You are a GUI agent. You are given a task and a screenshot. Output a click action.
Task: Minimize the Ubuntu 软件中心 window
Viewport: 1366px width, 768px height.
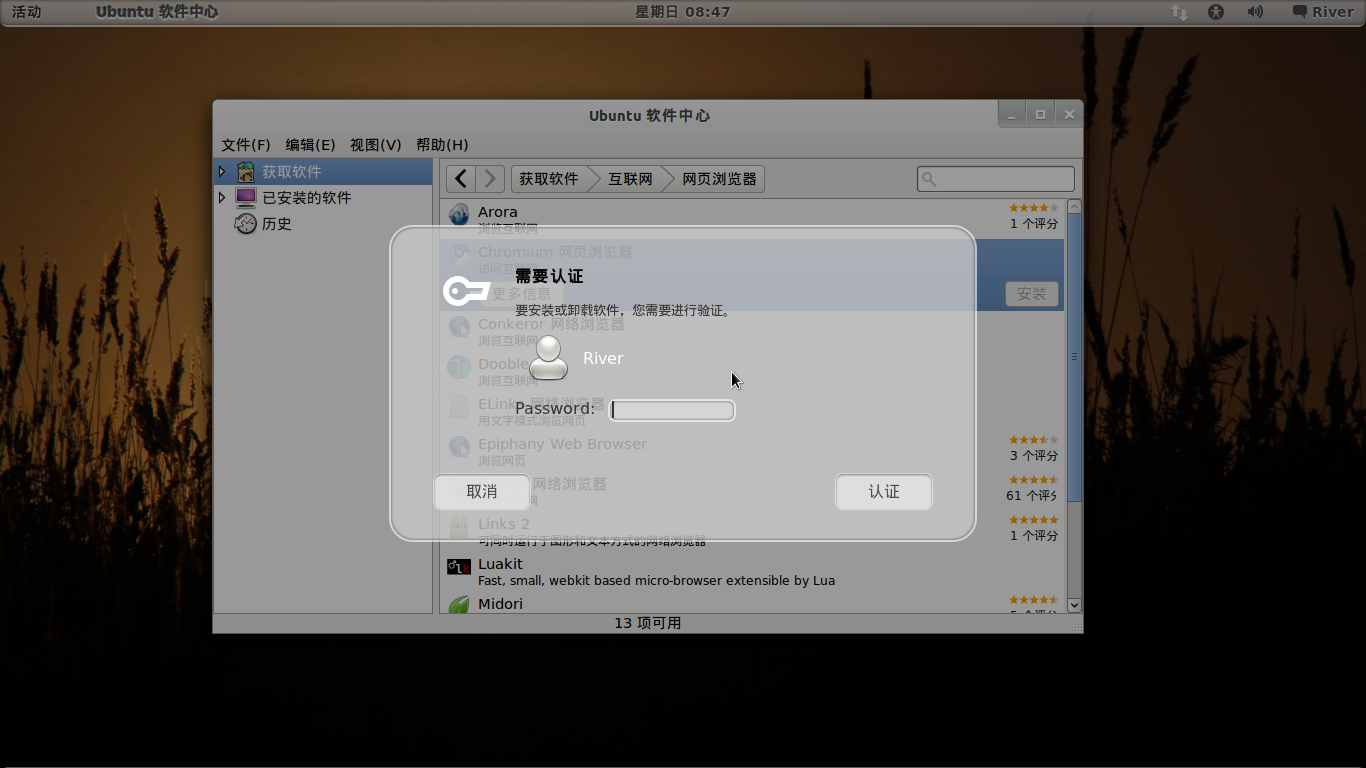click(x=1012, y=115)
